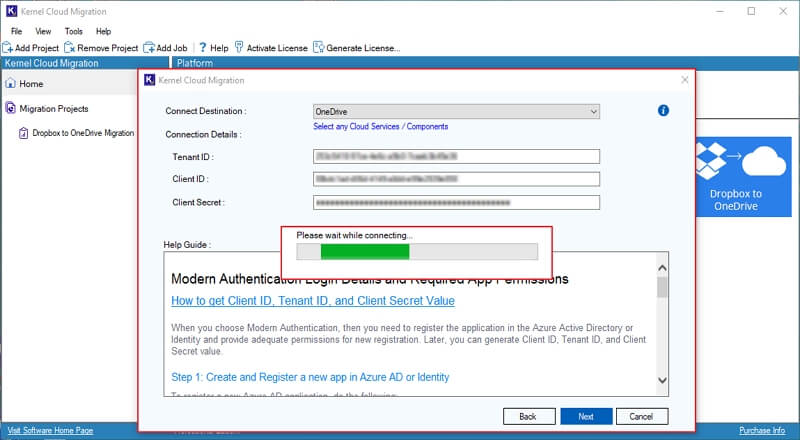This screenshot has height=440, width=800.
Task: Click the Back button
Action: point(529,417)
